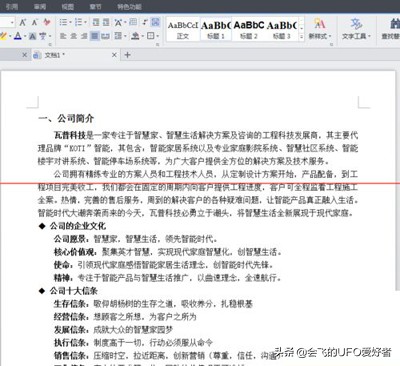Open the 新样式 new style tool
The image size is (400, 366).
pyautogui.click(x=319, y=29)
